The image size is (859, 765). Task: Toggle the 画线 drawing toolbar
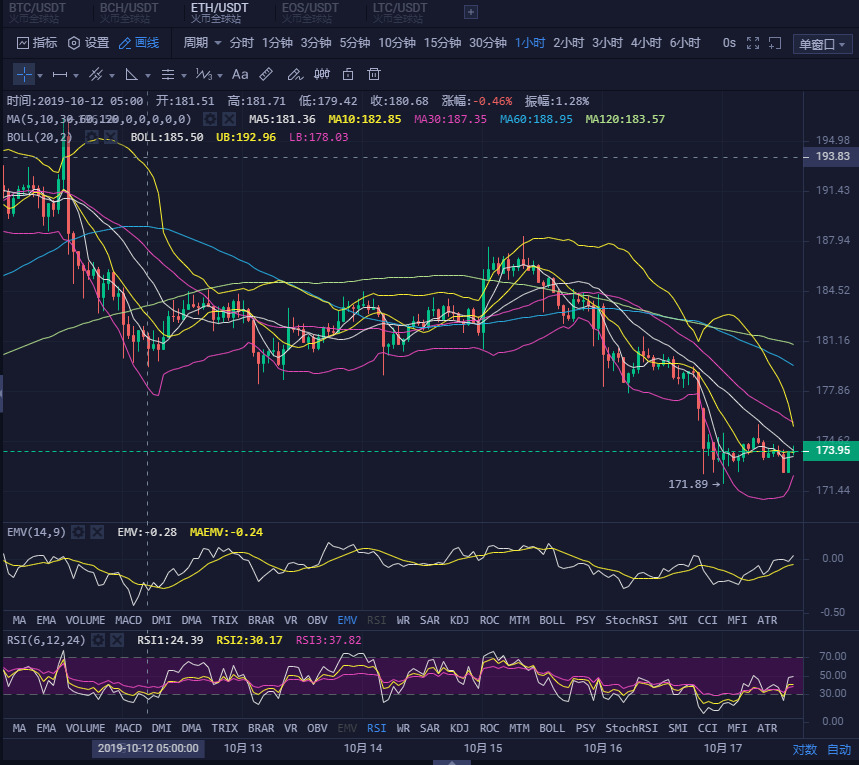click(139, 43)
